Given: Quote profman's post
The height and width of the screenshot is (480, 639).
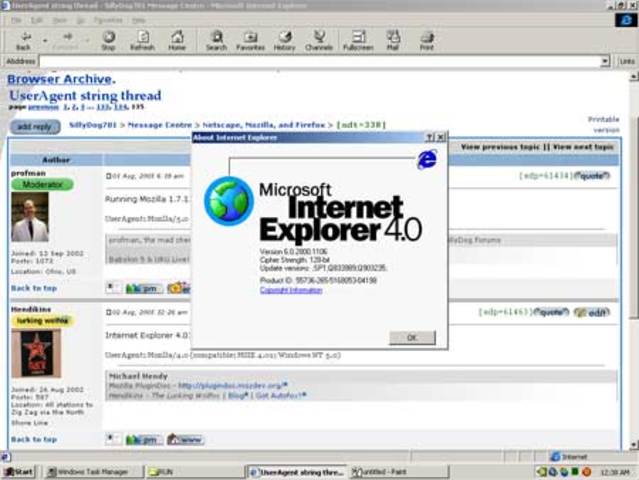Looking at the screenshot, I should coord(592,176).
